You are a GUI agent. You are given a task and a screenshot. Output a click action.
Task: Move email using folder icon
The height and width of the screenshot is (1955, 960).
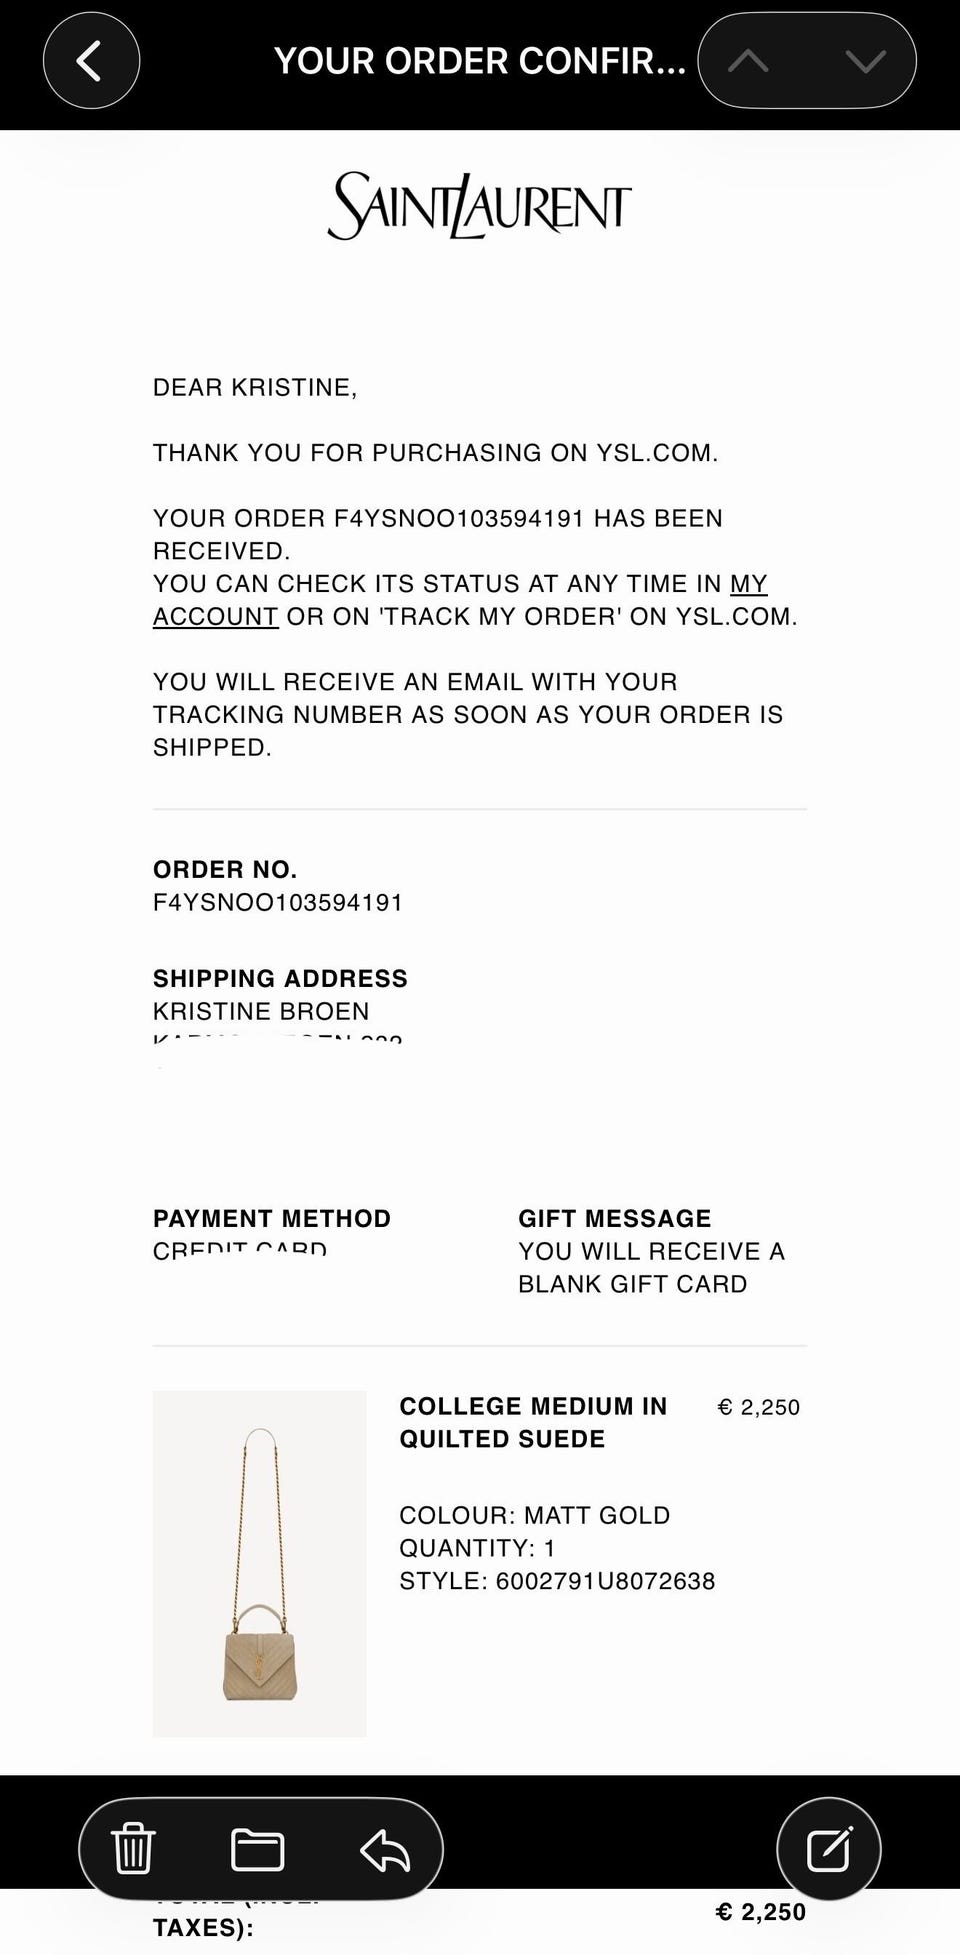tap(258, 1849)
